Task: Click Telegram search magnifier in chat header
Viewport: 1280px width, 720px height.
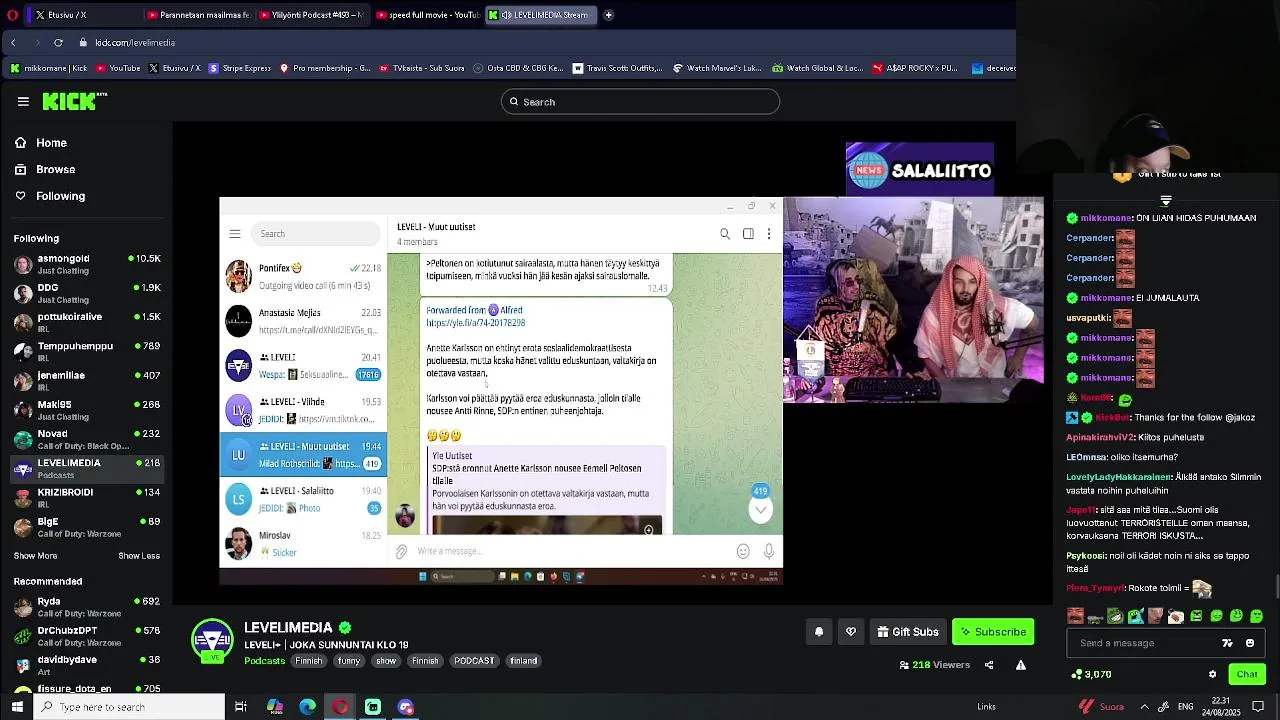Action: click(x=725, y=234)
